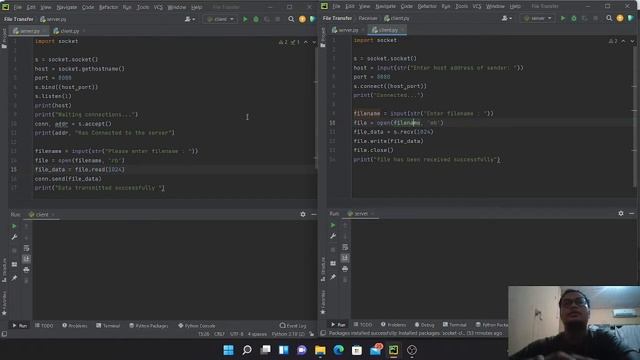640x360 pixels.
Task: Go to next highlighted problem in left editor
Action: [314, 42]
